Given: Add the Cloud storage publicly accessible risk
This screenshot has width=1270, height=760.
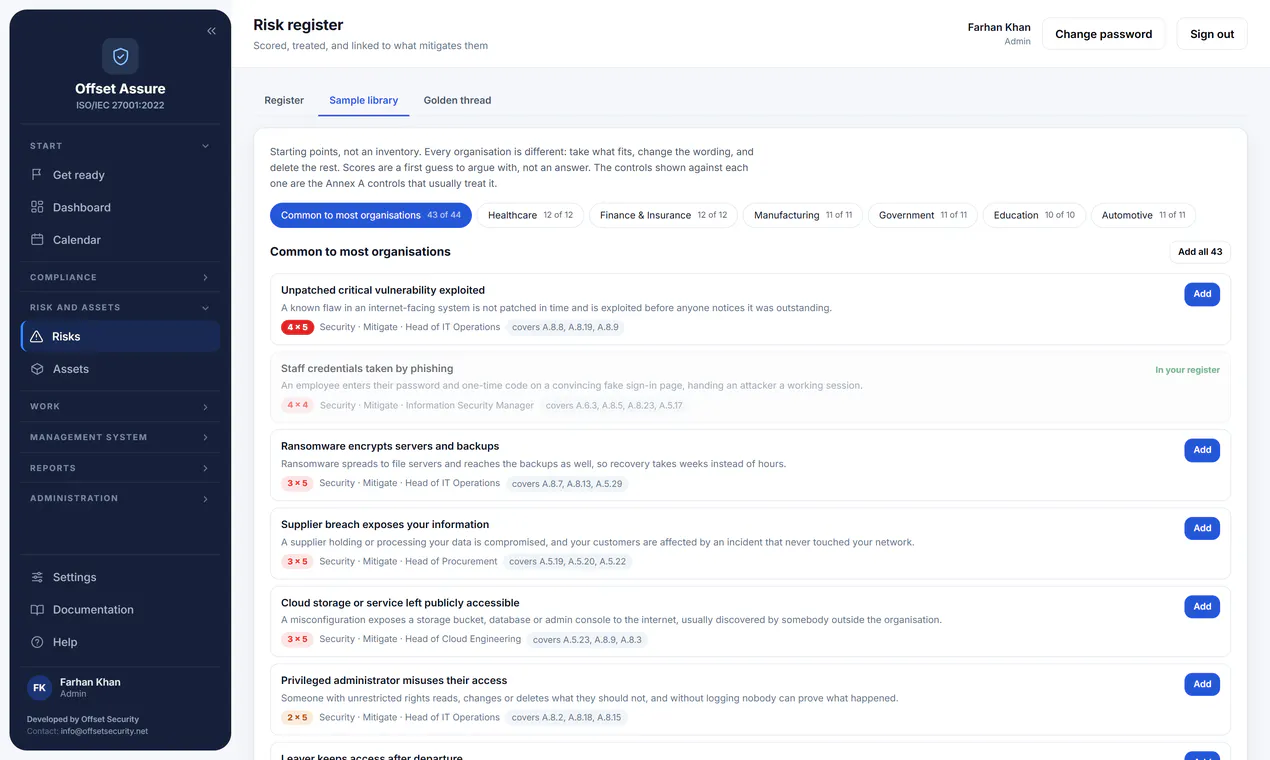Looking at the screenshot, I should (x=1202, y=606).
